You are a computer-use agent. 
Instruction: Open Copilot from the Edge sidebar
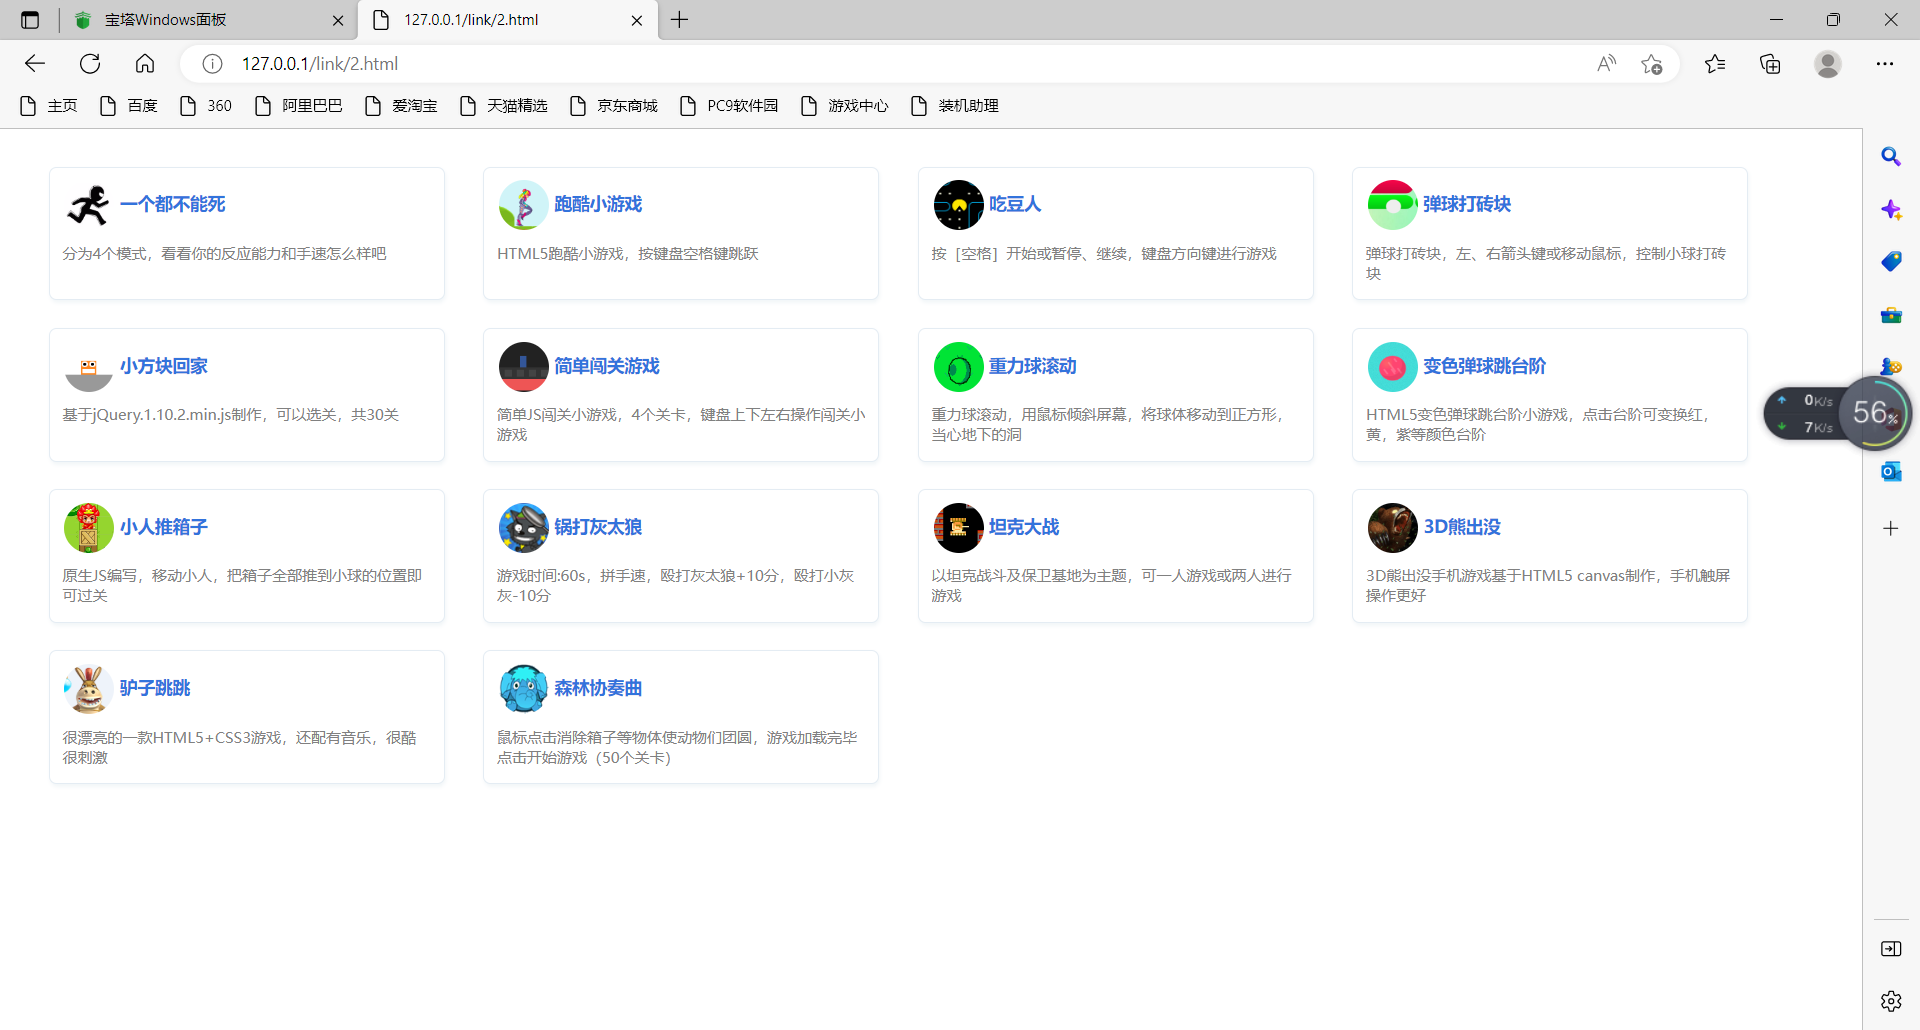coord(1892,210)
